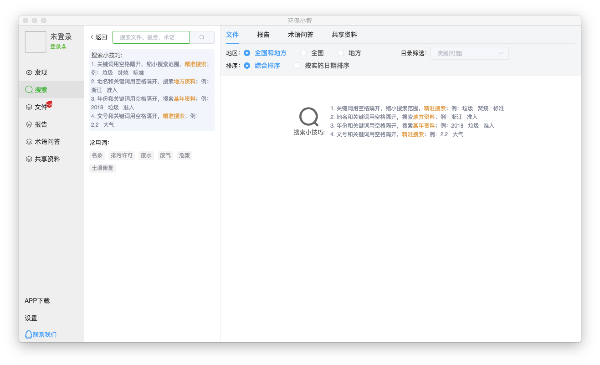Image resolution: width=600 pixels, height=365 pixels.
Task: Select the 全国和地方 region radio button
Action: (247, 53)
